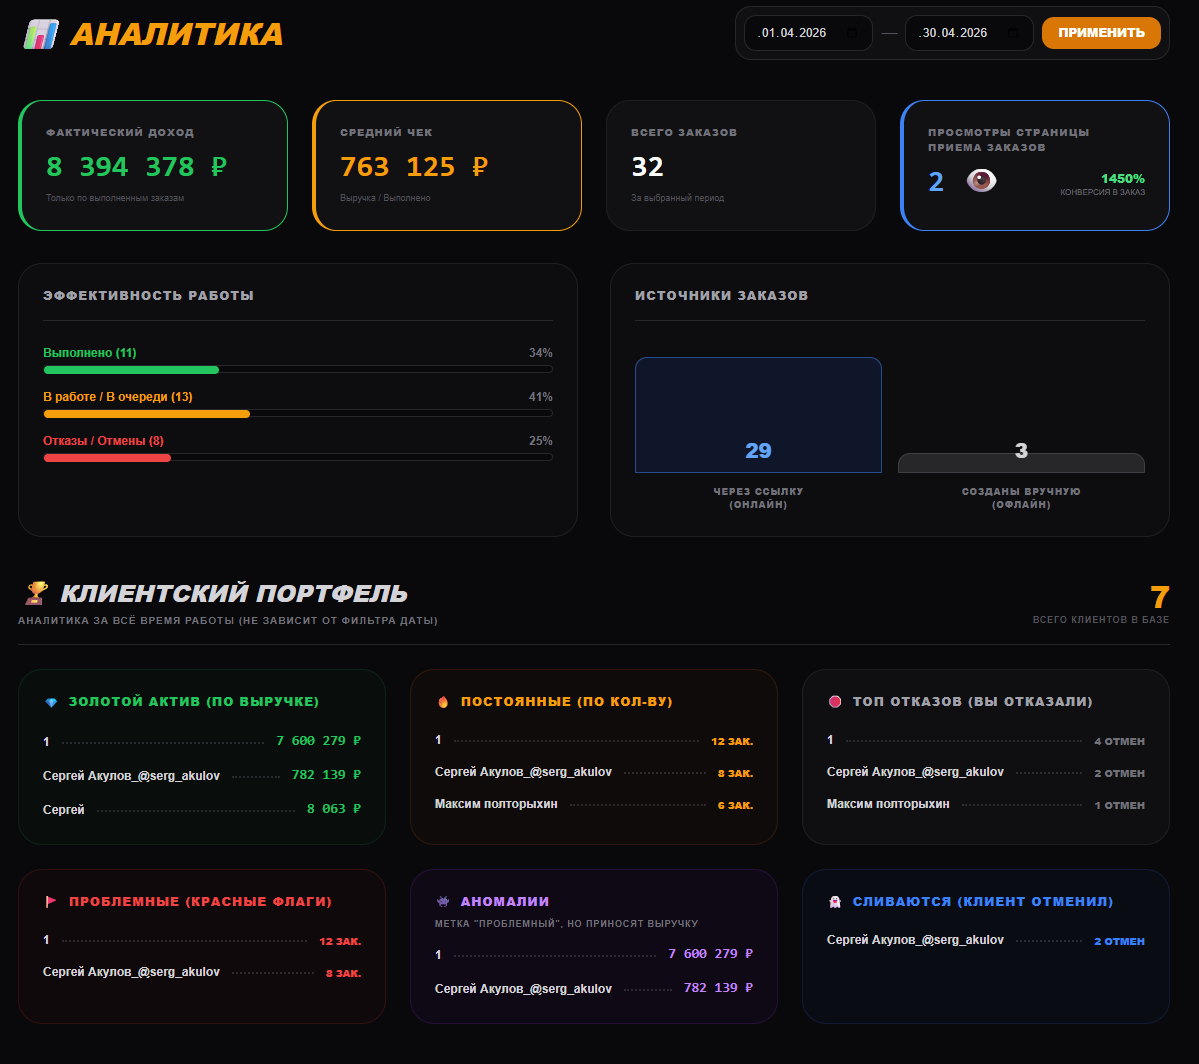Click the Фактический доход card
Viewport: 1199px width, 1064px height.
153,166
